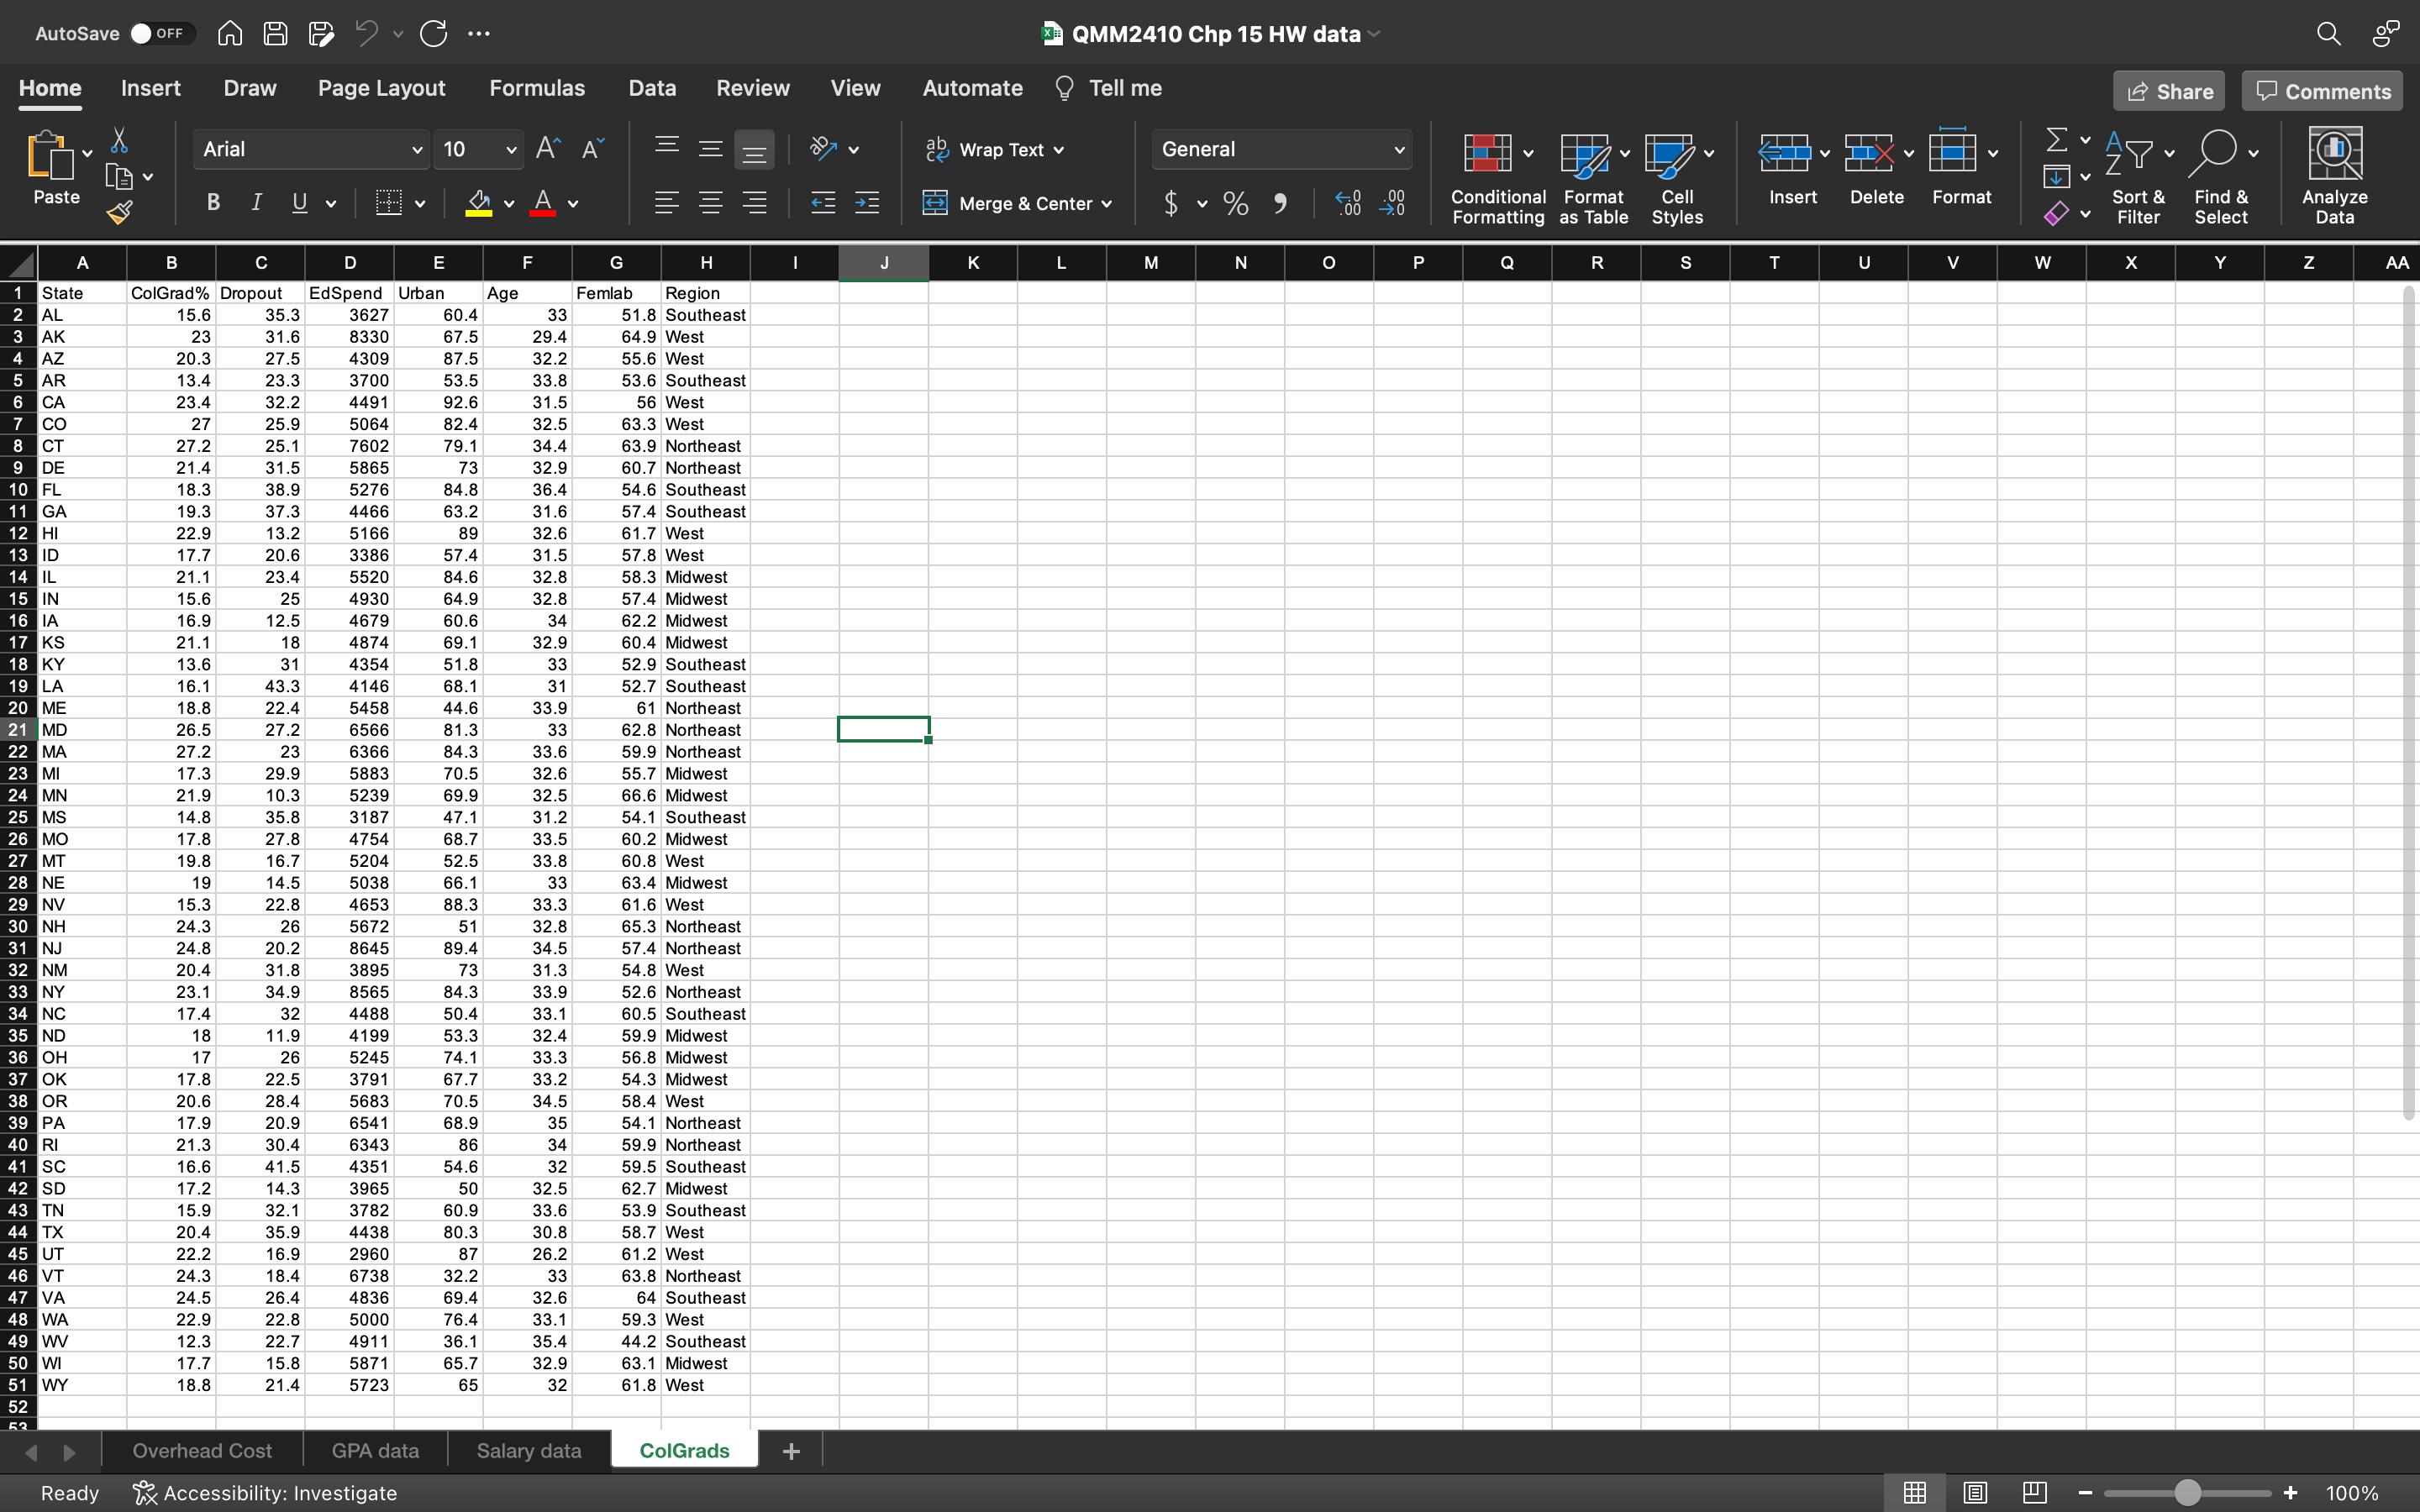Toggle Underline formatting

tap(299, 203)
